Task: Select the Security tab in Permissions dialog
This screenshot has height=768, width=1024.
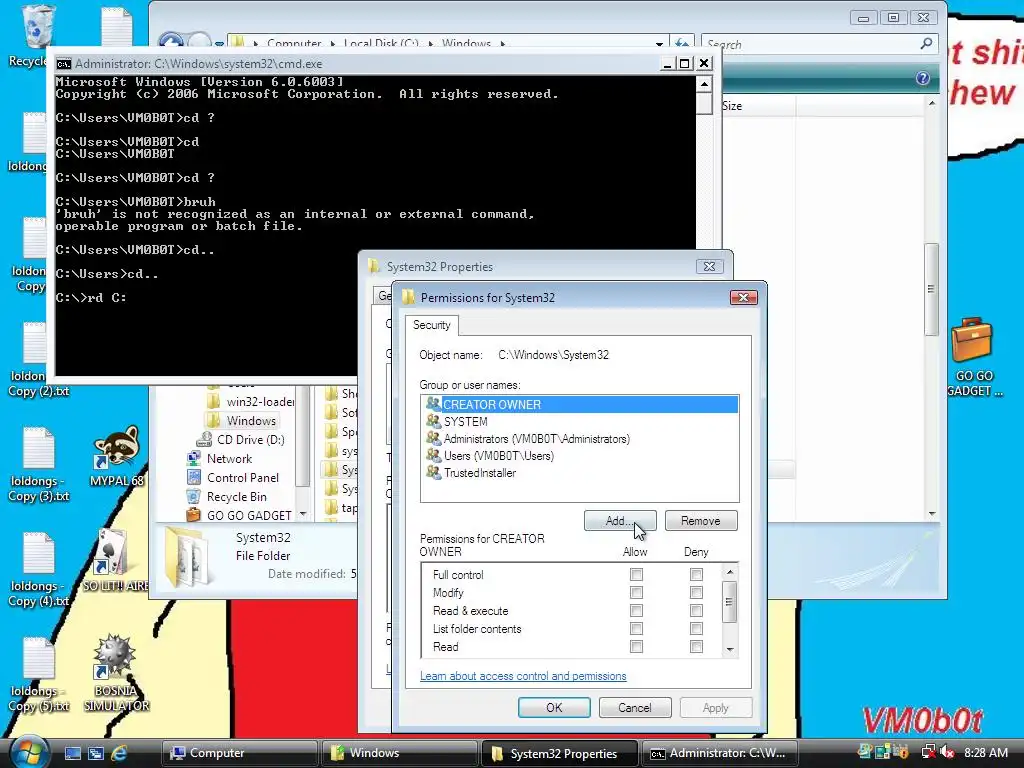Action: [432, 325]
